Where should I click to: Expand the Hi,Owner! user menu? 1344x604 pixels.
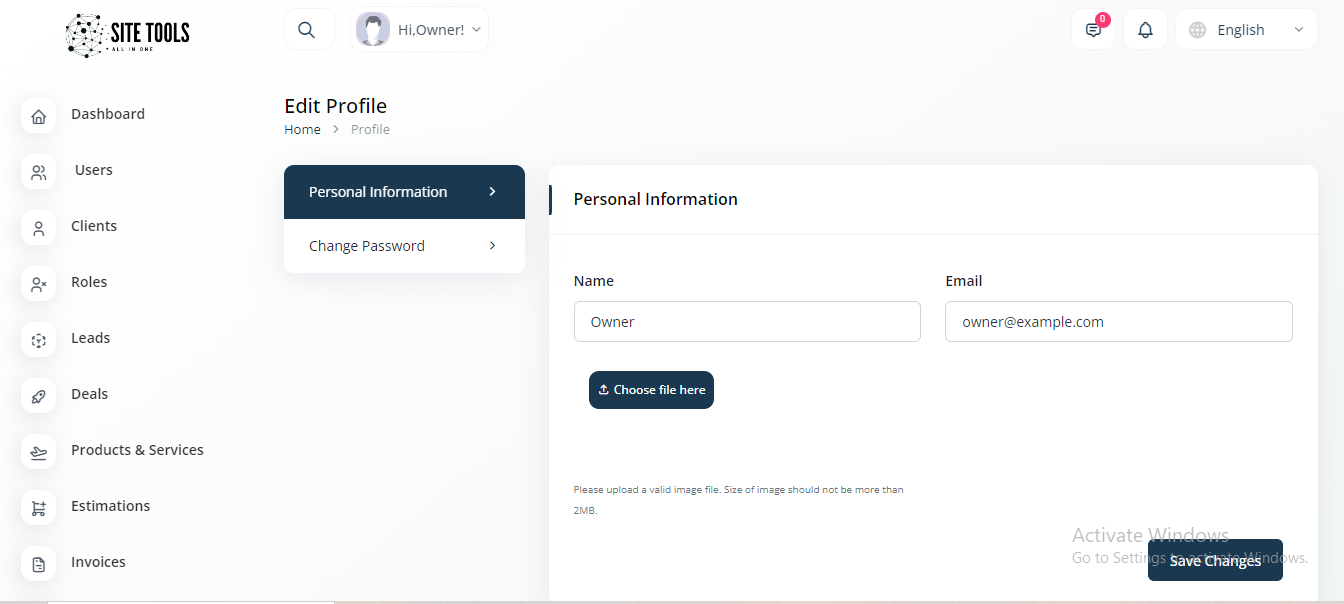click(x=420, y=30)
